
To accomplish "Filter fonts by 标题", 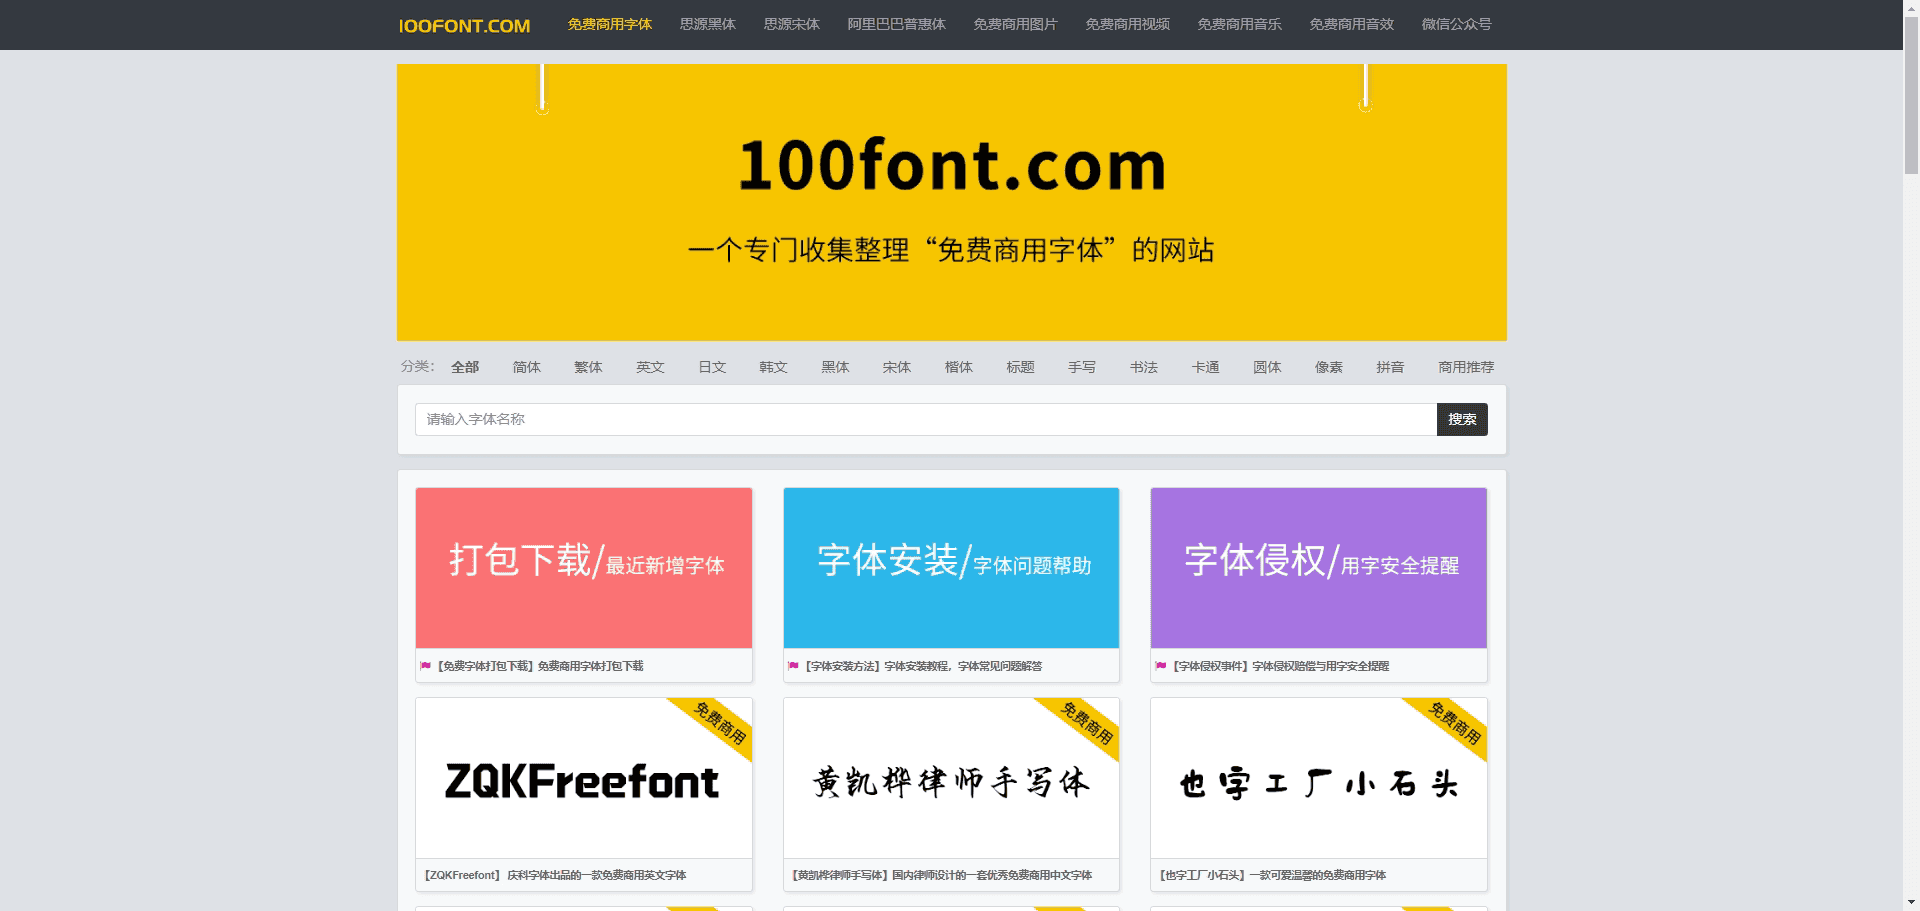I will [x=1020, y=367].
